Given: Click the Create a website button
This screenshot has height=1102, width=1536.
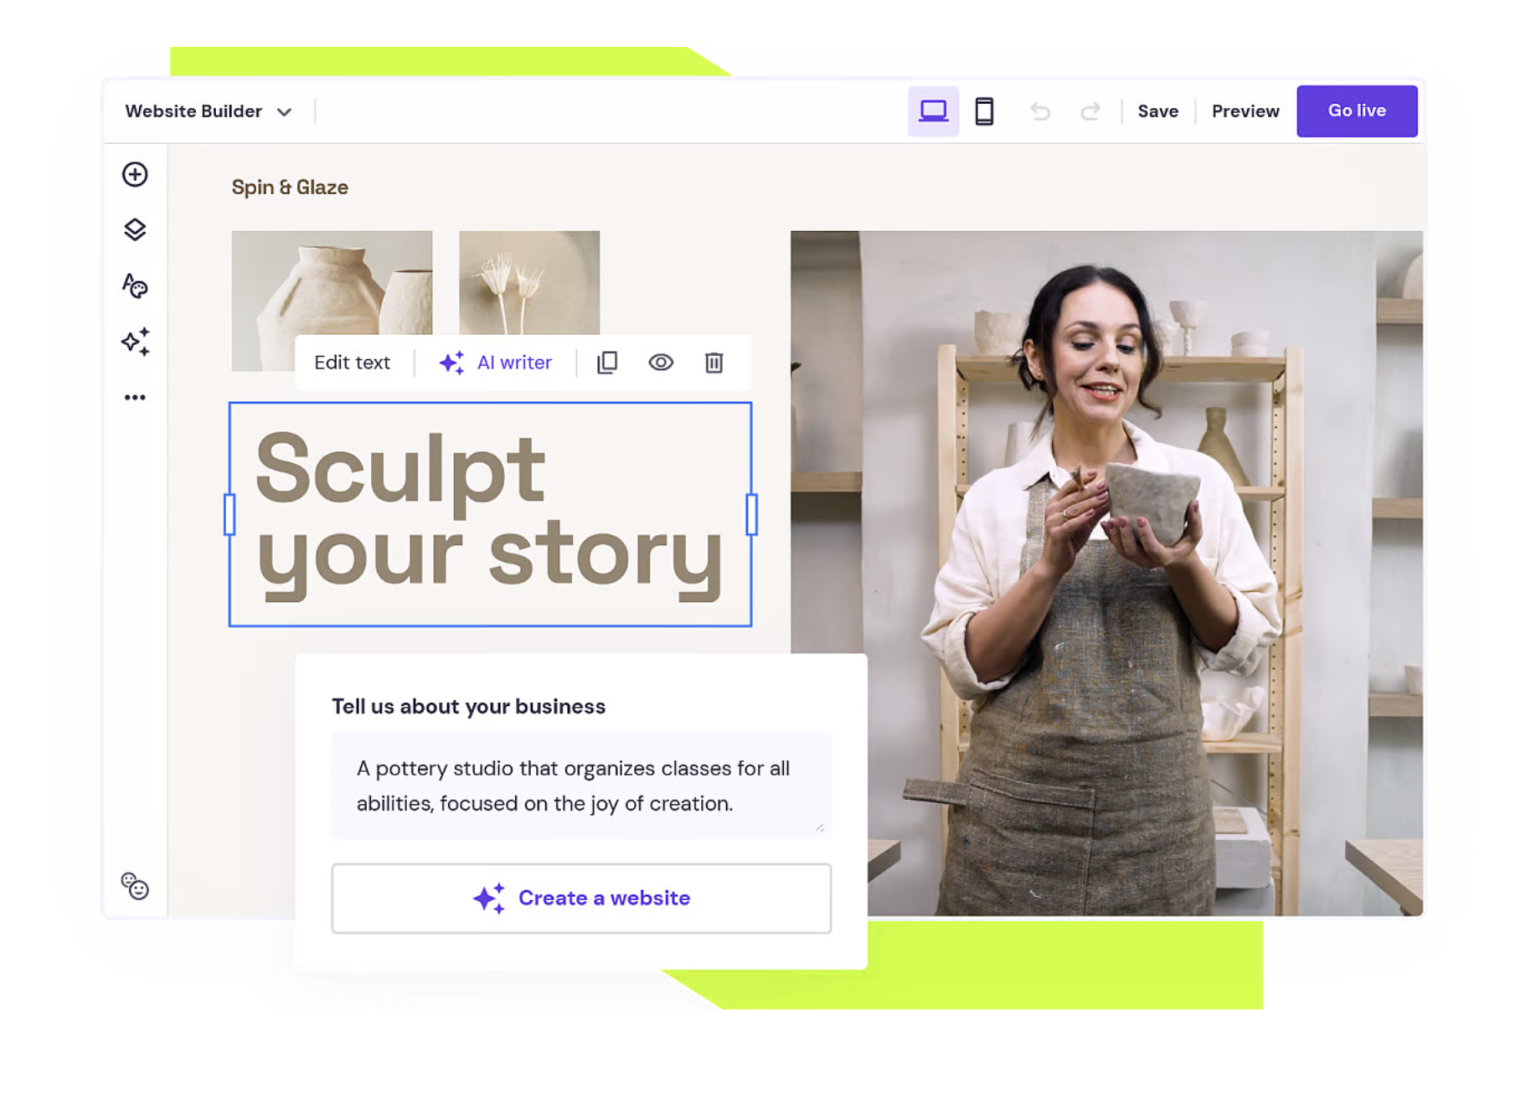Looking at the screenshot, I should 581,898.
